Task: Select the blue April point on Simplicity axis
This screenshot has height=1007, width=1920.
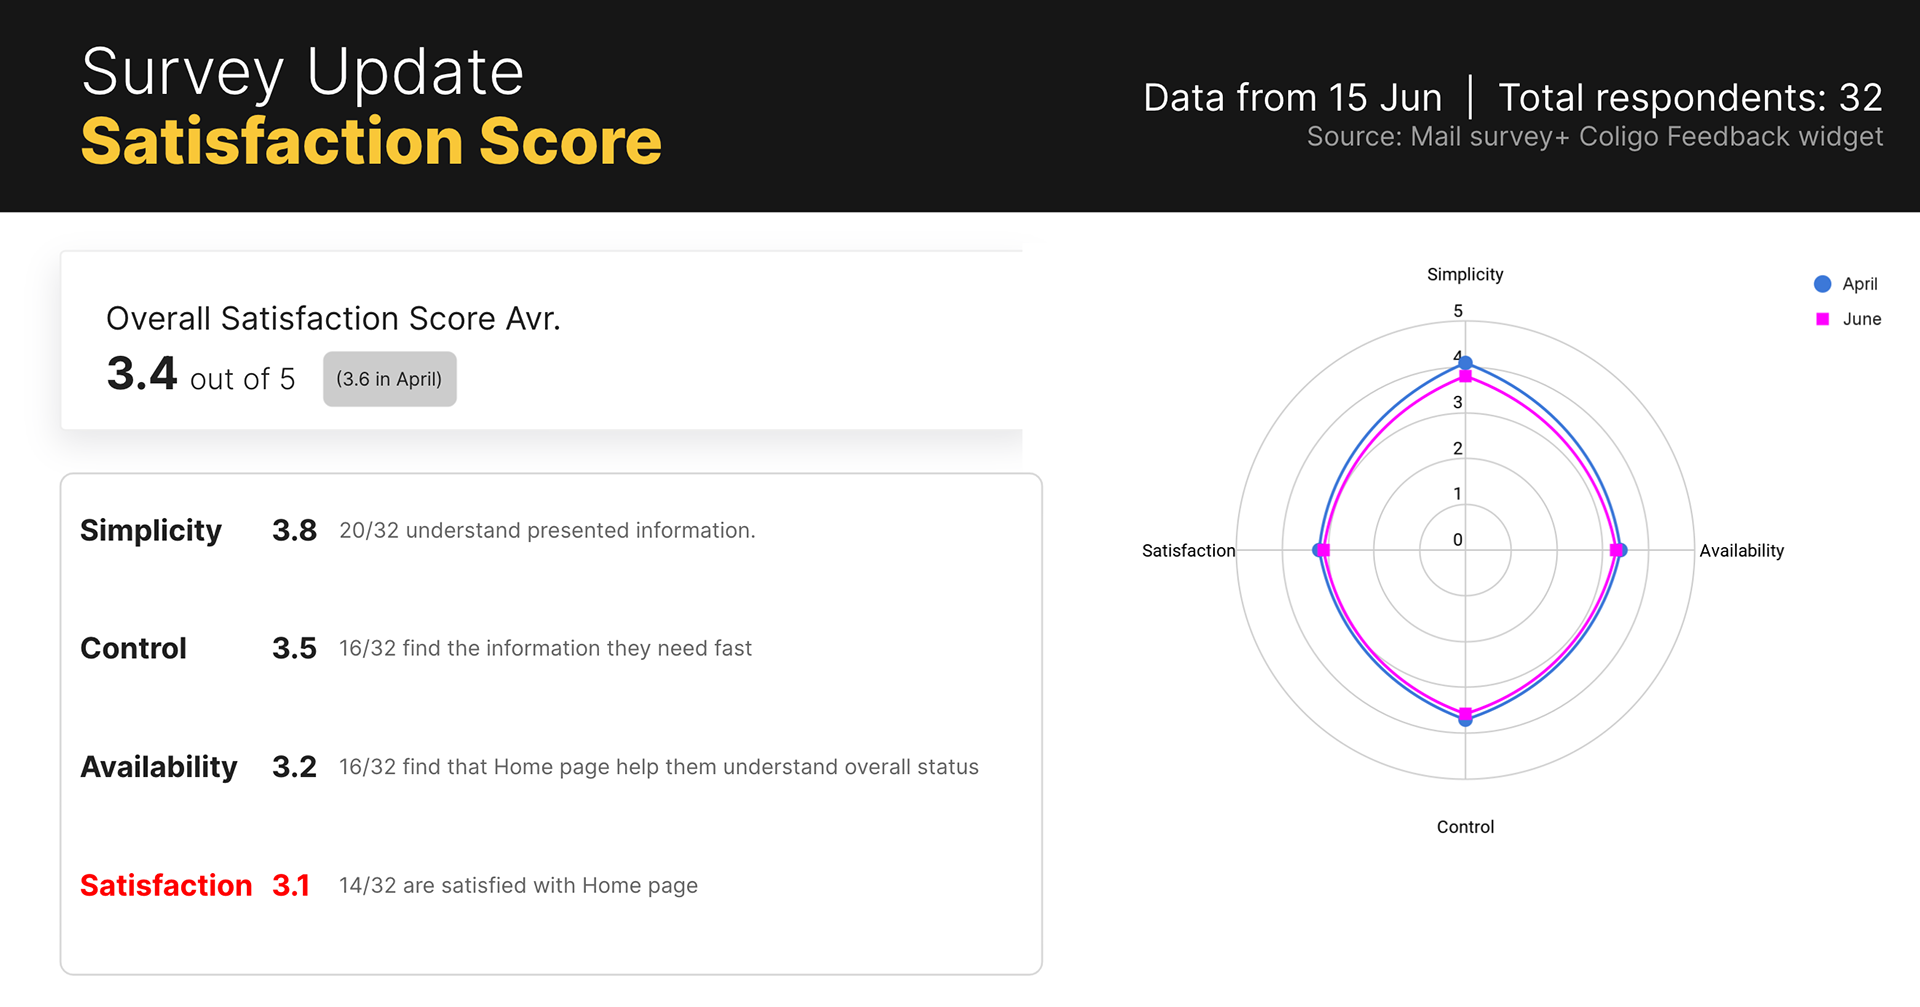Action: [1465, 363]
